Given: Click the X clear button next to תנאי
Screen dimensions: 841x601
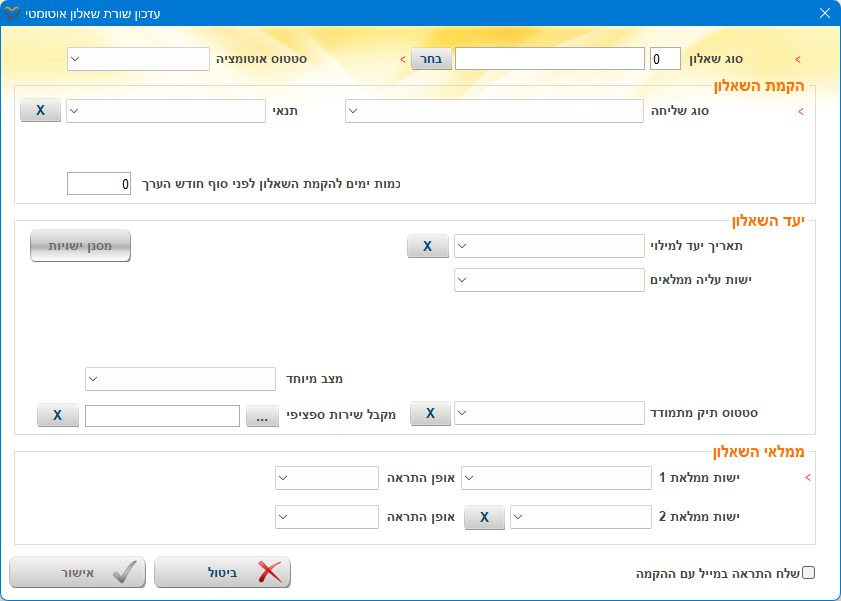Looking at the screenshot, I should (40, 110).
